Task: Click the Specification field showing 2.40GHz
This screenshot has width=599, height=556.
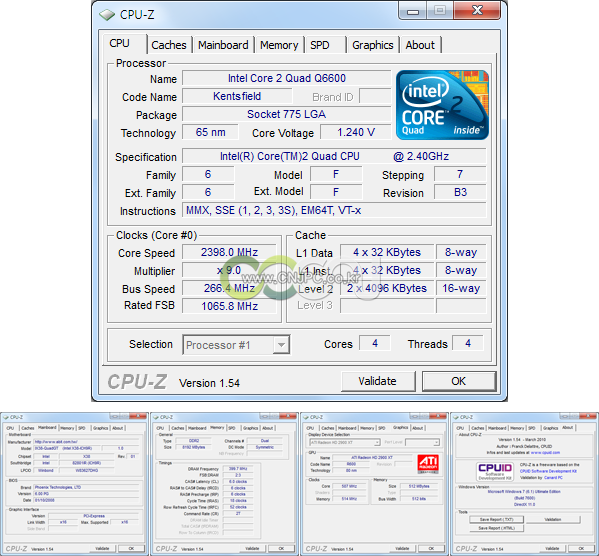Action: 334,156
